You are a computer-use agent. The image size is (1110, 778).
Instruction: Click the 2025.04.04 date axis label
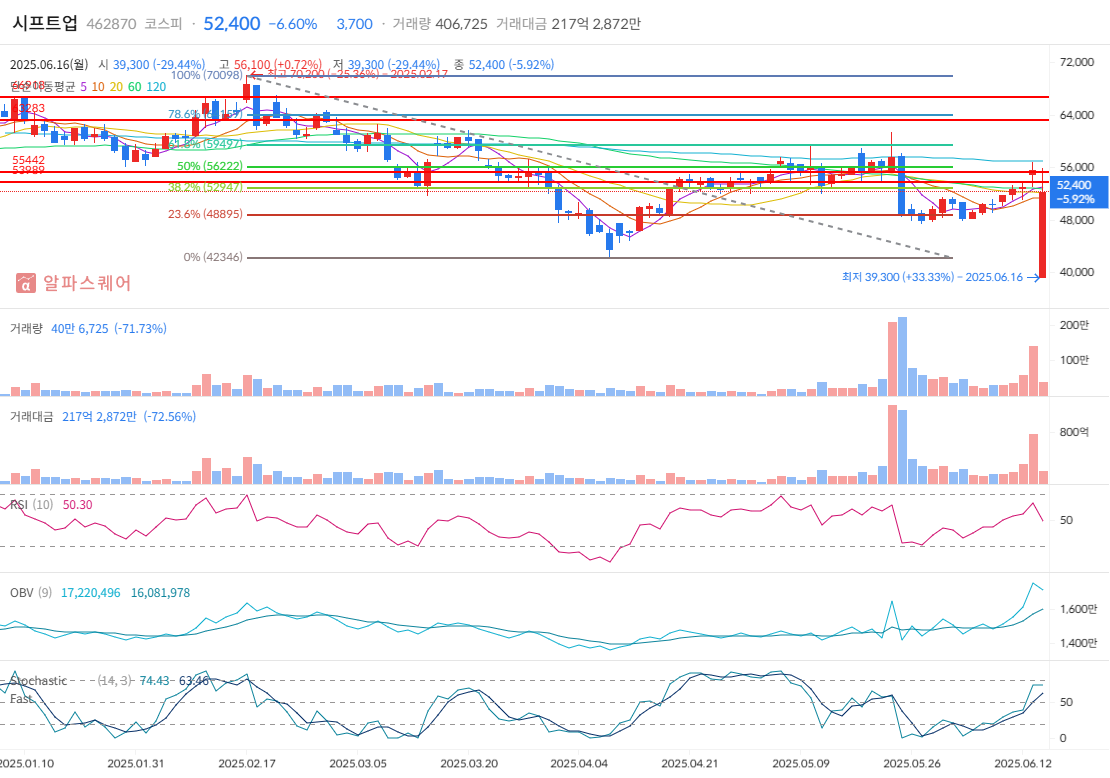coord(579,764)
